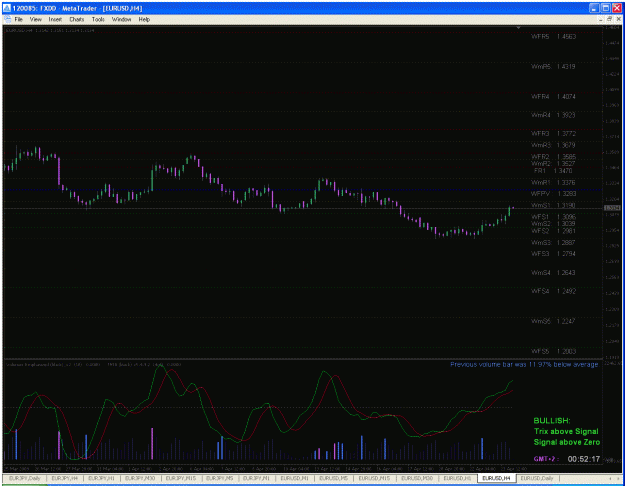Click the WmR4 1.3923 pivot label
625x486 pixels.
[553, 115]
